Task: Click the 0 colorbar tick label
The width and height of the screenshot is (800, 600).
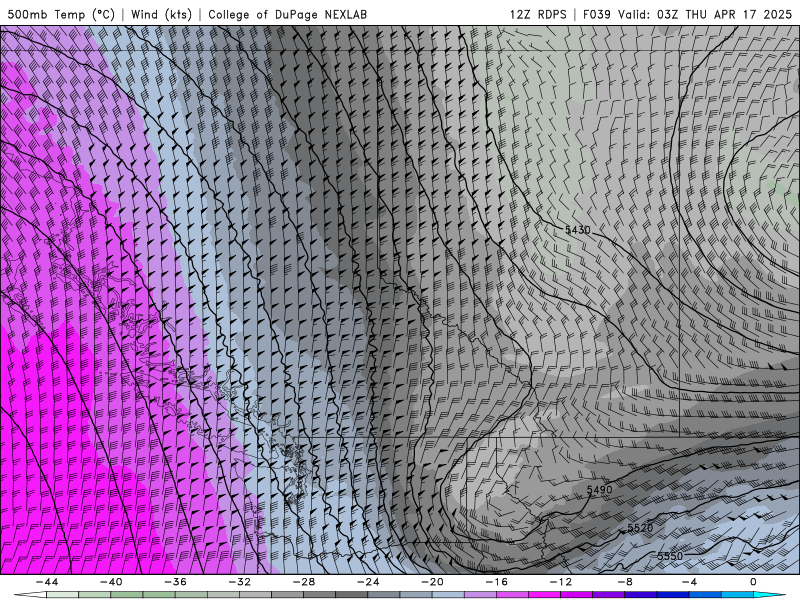Action: tap(754, 582)
